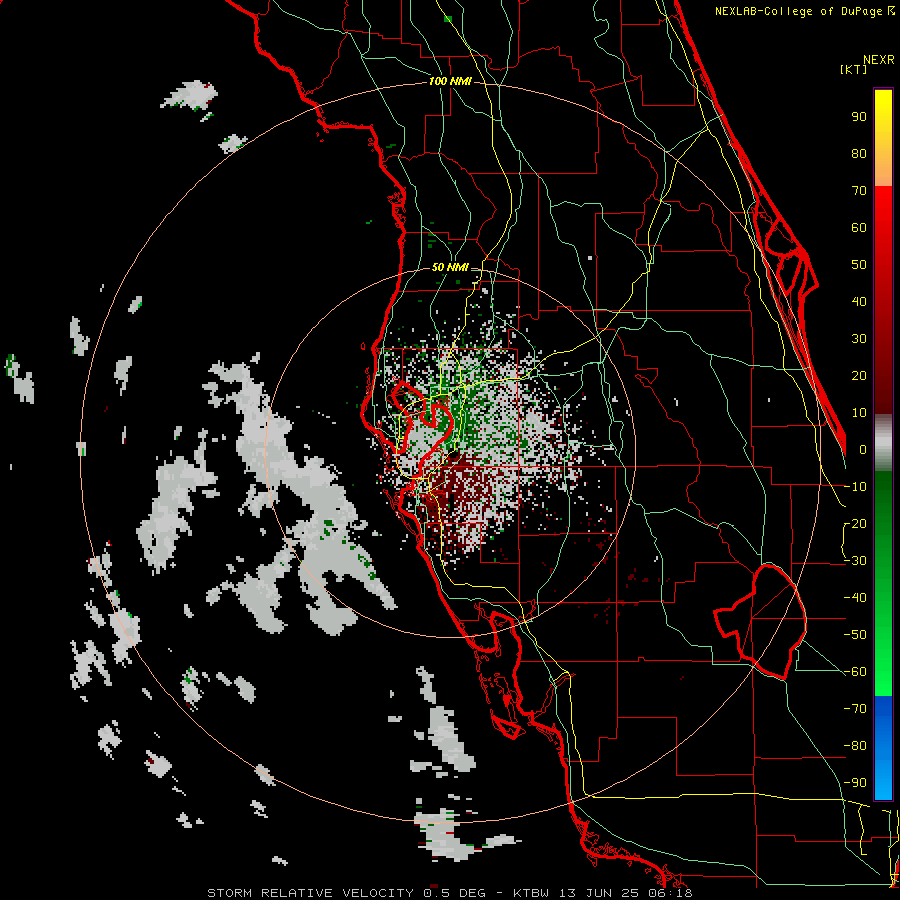The image size is (900, 900).
Task: Click the "-40" scale value
Action: [x=855, y=598]
